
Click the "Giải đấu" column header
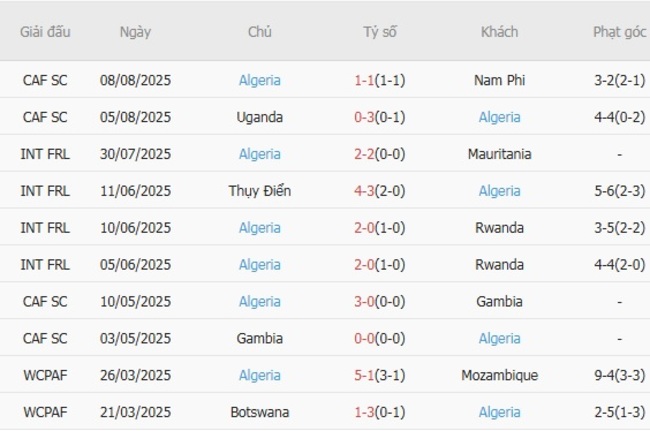click(45, 31)
